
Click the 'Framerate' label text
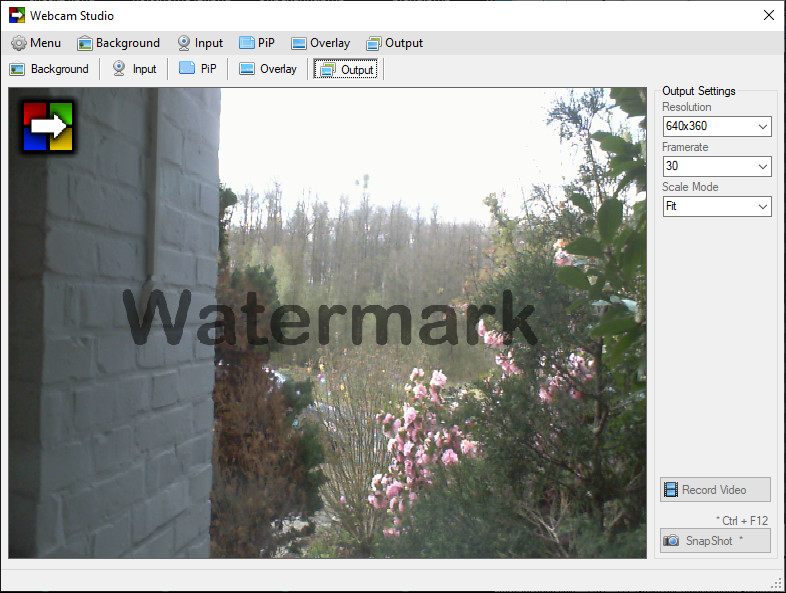[685, 147]
